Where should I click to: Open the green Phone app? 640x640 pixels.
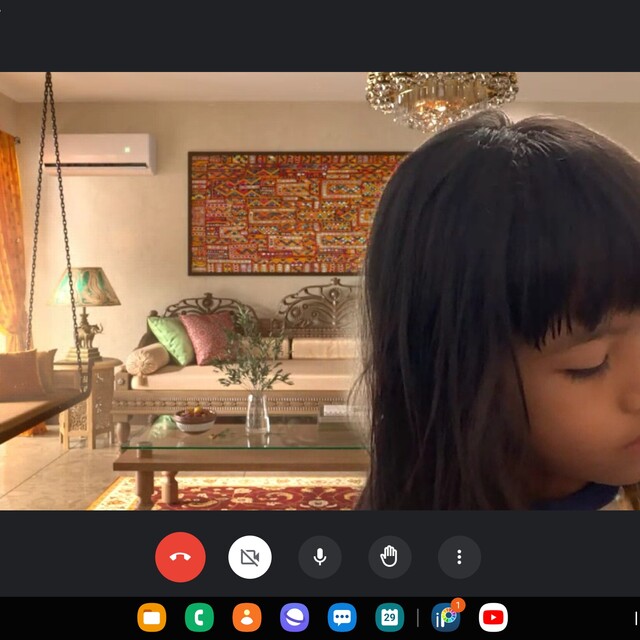(x=199, y=617)
